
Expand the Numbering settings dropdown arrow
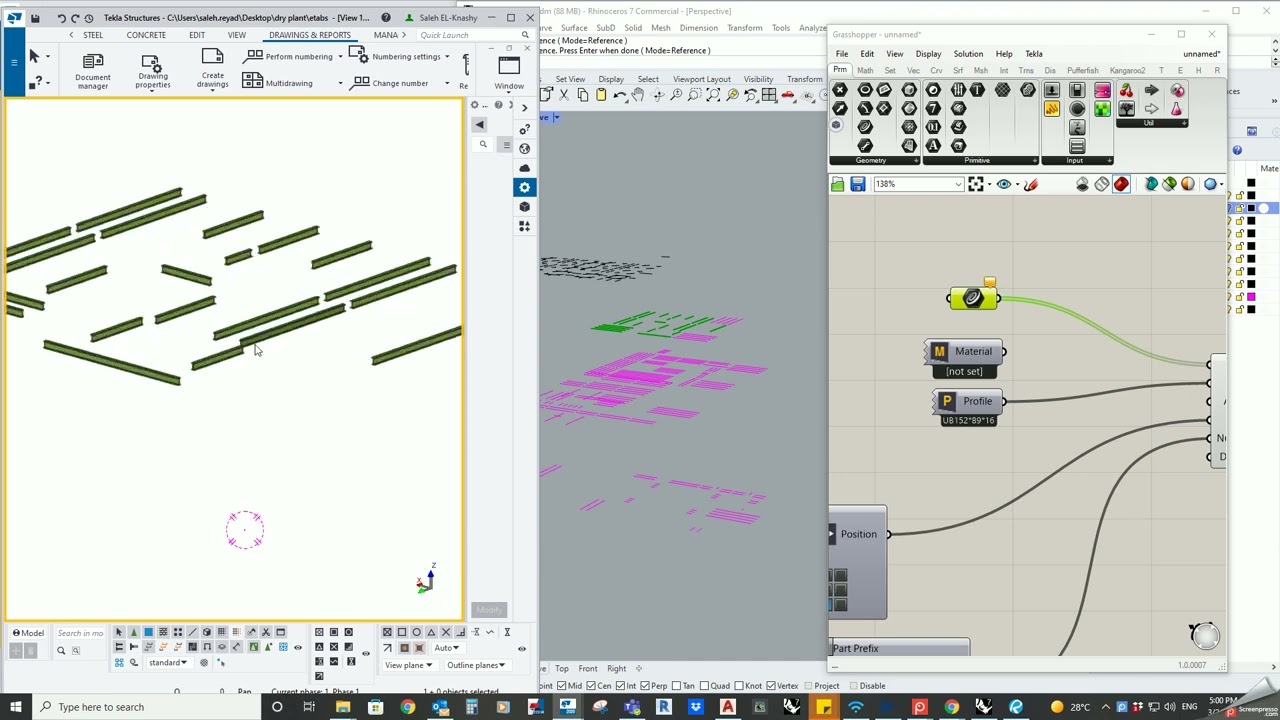[x=447, y=57]
